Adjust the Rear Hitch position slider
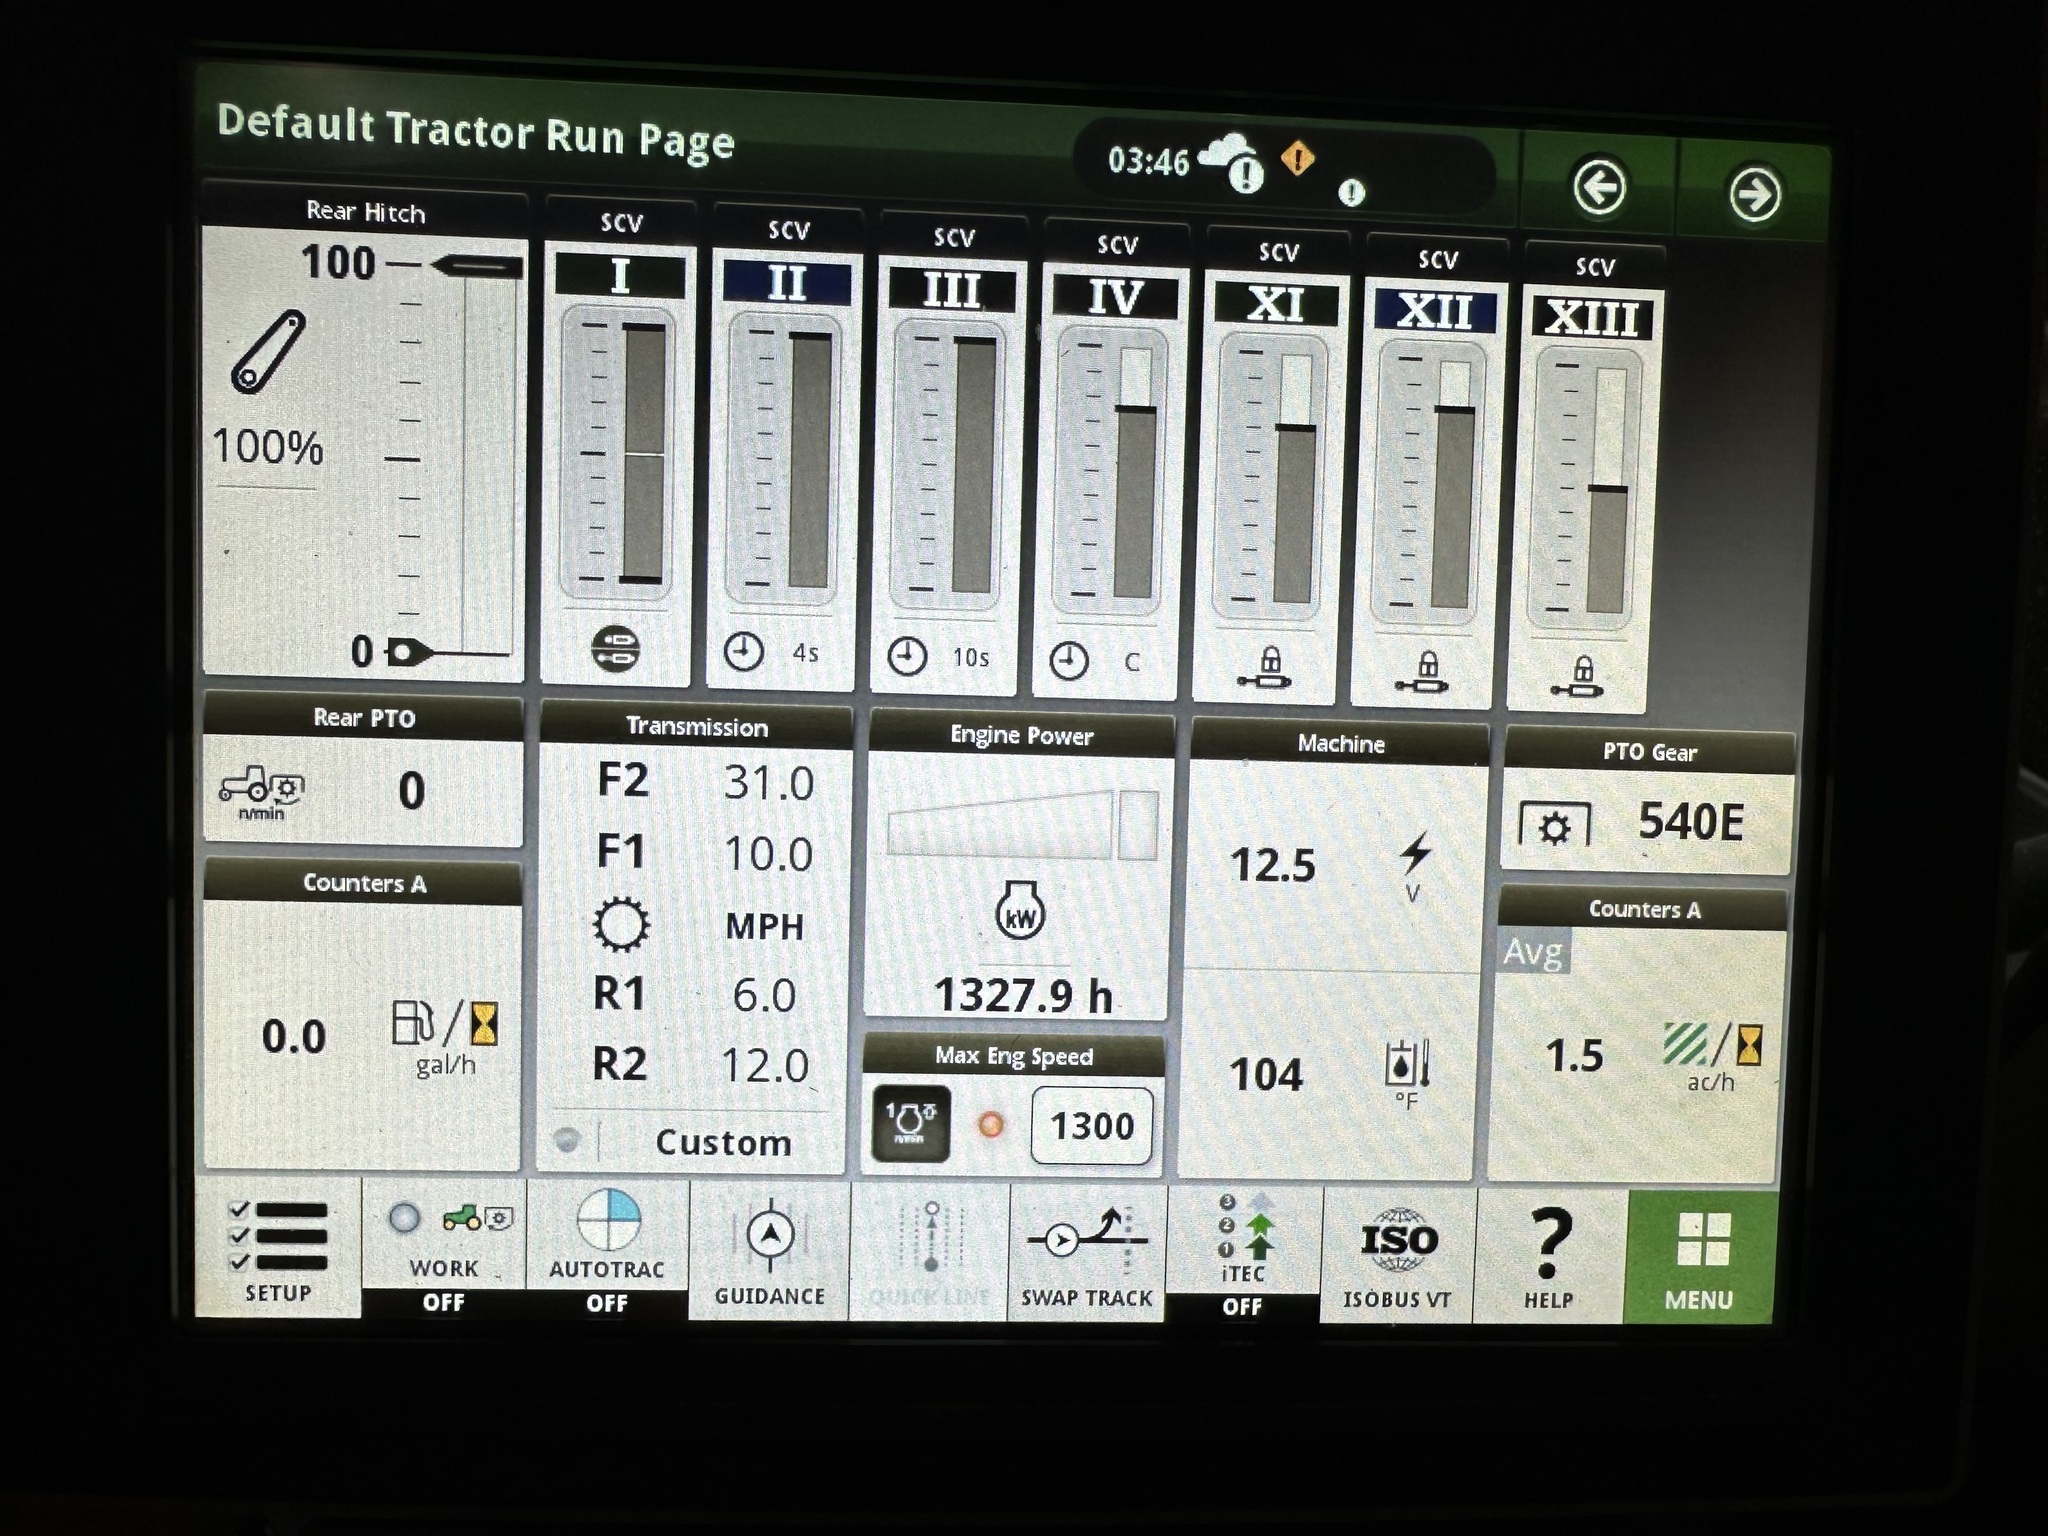Viewport: 2048px width, 1536px height. pyautogui.click(x=478, y=266)
